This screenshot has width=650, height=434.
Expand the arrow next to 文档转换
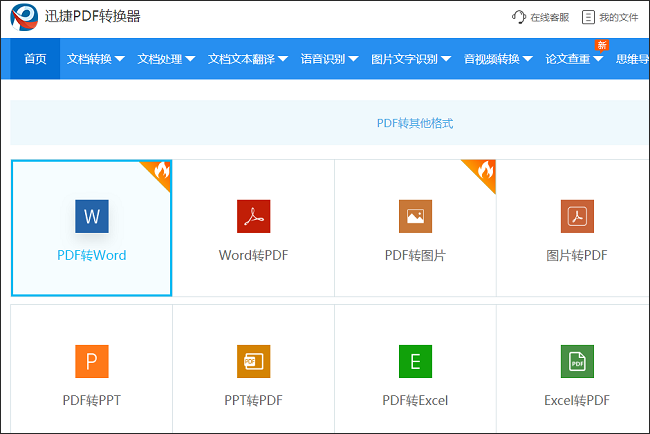point(119,59)
